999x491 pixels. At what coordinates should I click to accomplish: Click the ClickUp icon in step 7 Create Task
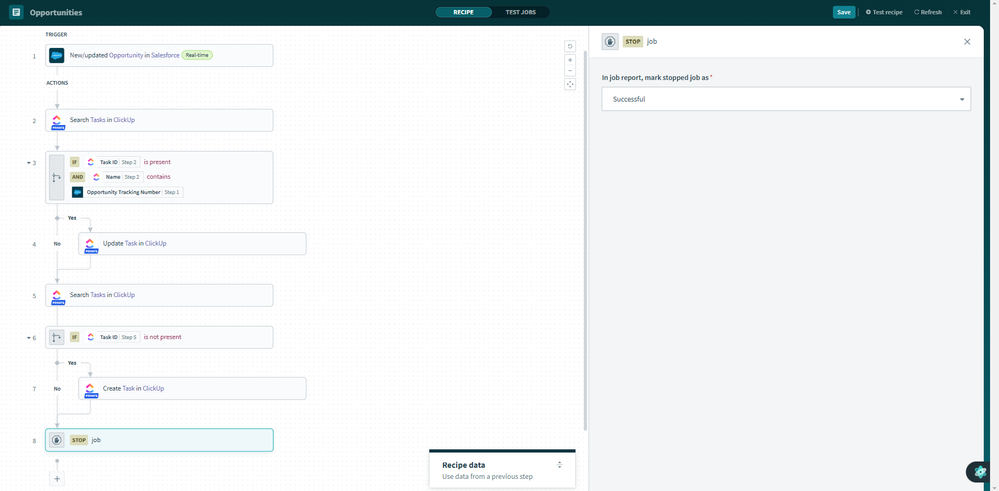90,388
